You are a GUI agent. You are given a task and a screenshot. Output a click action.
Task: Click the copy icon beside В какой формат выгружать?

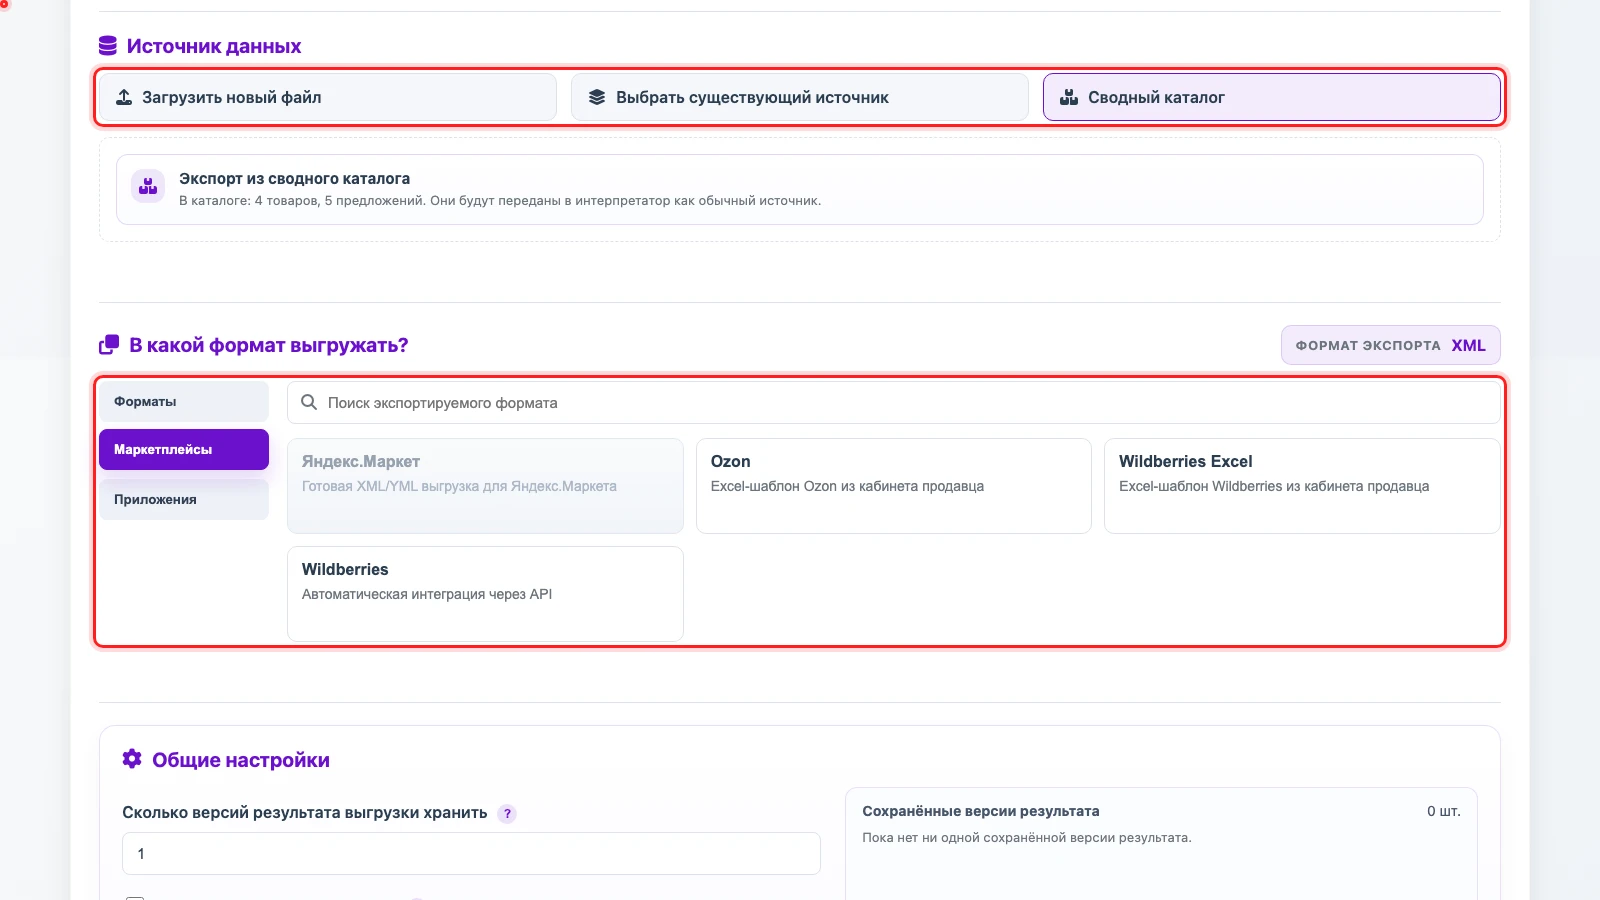click(x=109, y=345)
